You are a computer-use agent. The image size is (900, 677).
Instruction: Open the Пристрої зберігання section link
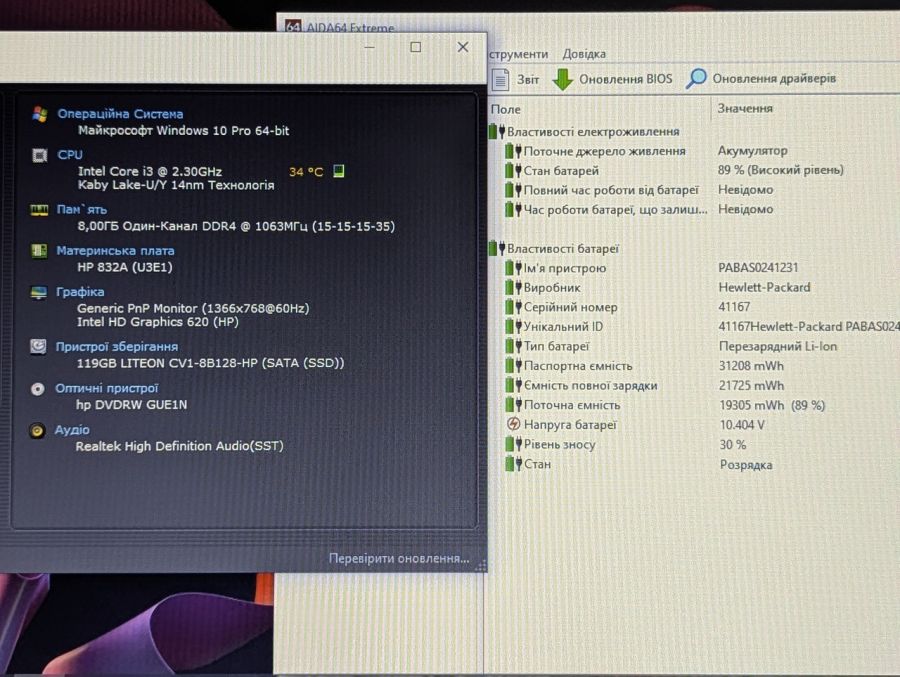click(x=117, y=346)
